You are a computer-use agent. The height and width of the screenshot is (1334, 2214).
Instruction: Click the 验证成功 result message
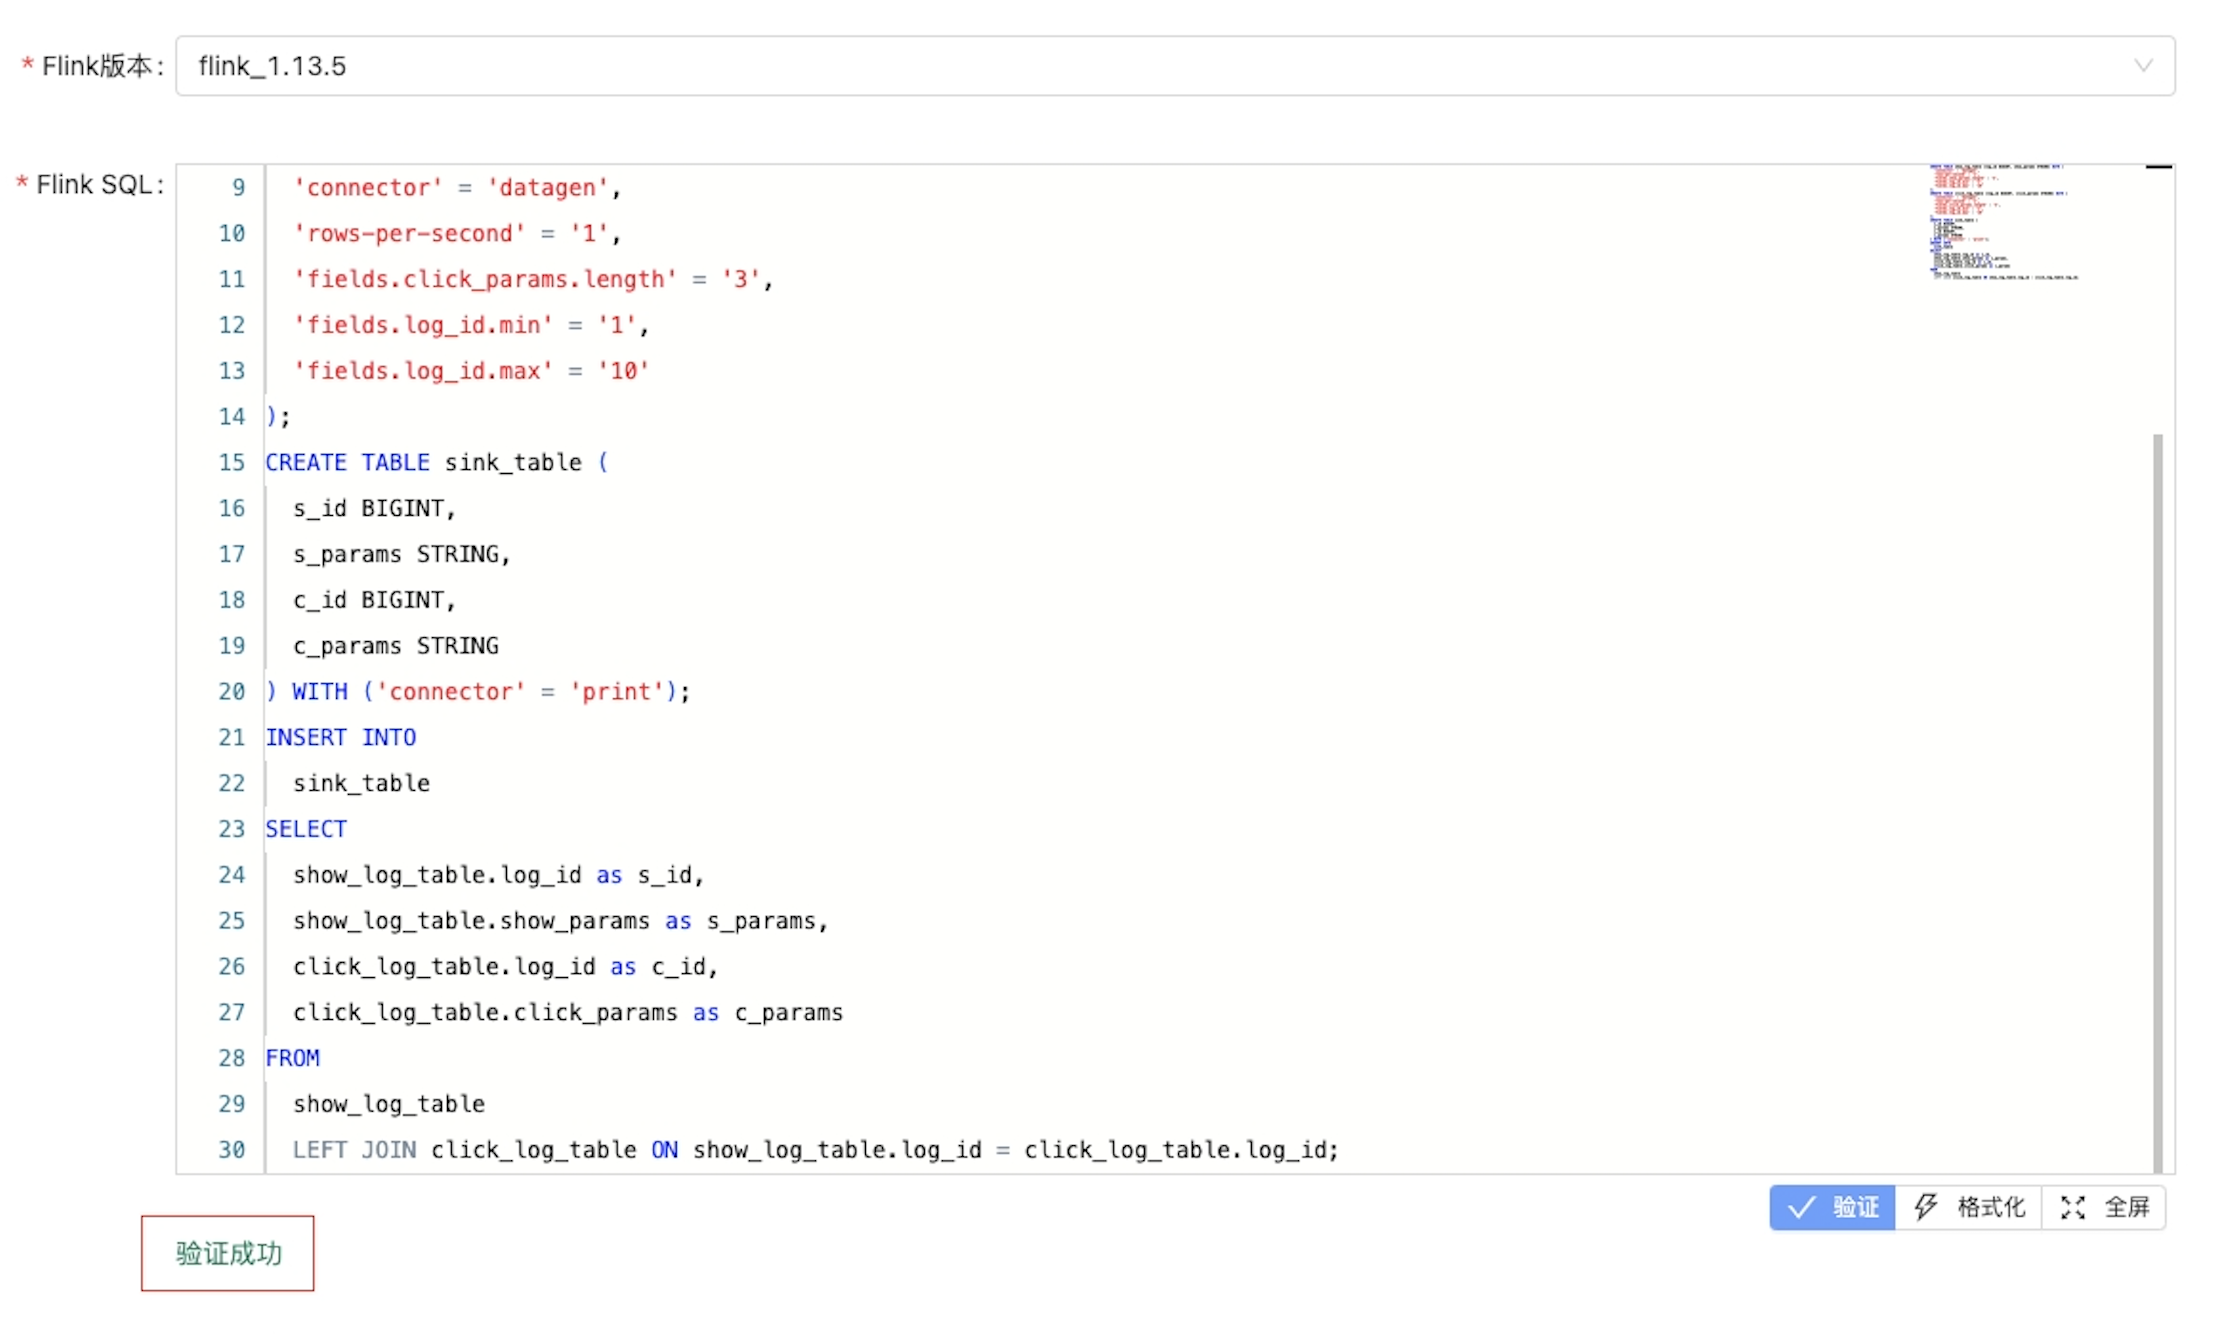pyautogui.click(x=228, y=1253)
